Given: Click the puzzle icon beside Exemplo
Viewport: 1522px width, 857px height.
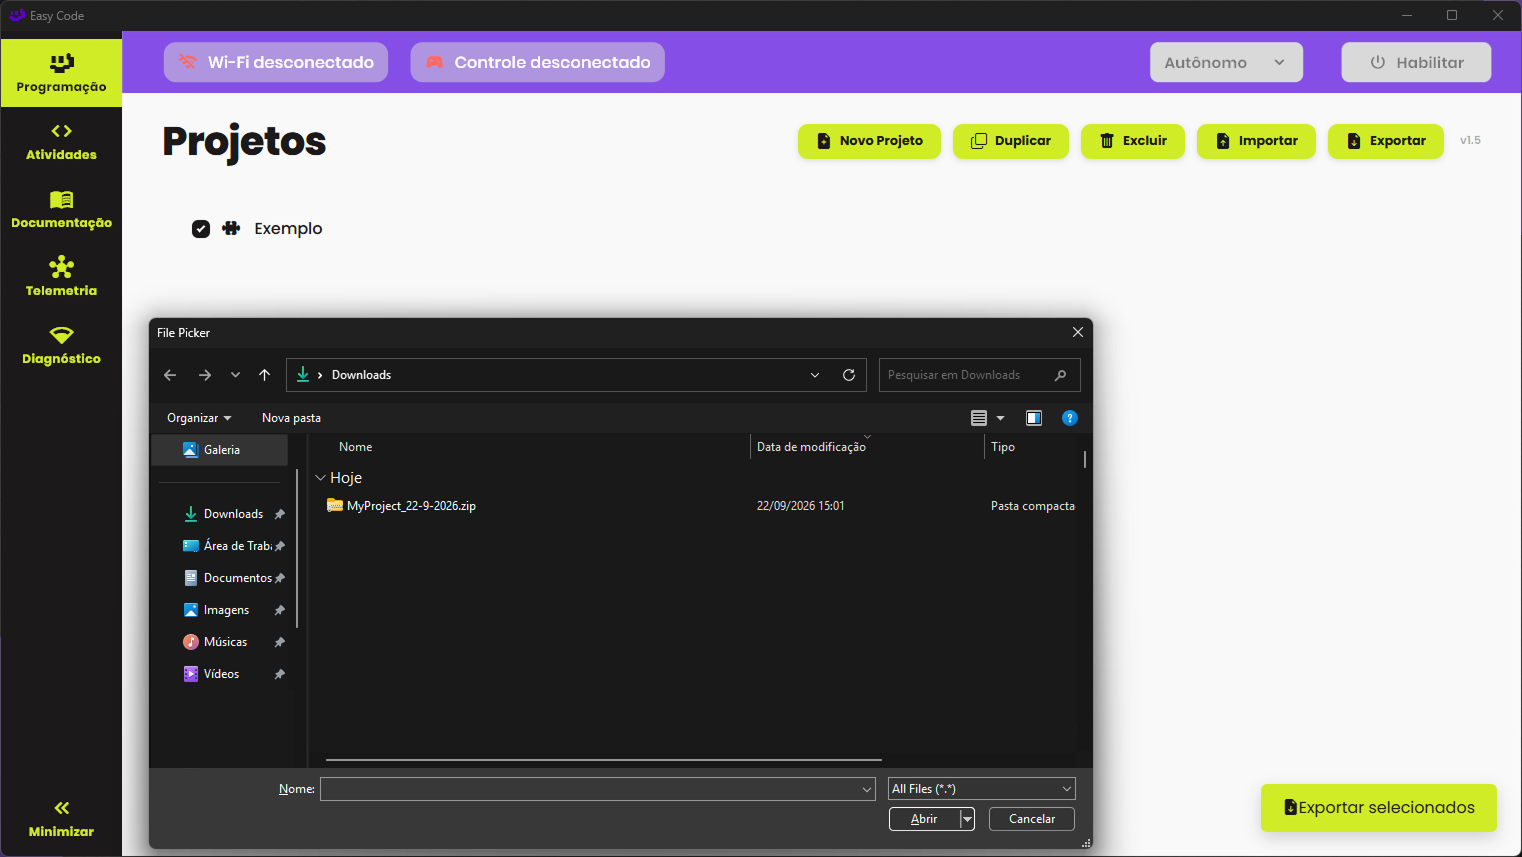Looking at the screenshot, I should pyautogui.click(x=231, y=228).
